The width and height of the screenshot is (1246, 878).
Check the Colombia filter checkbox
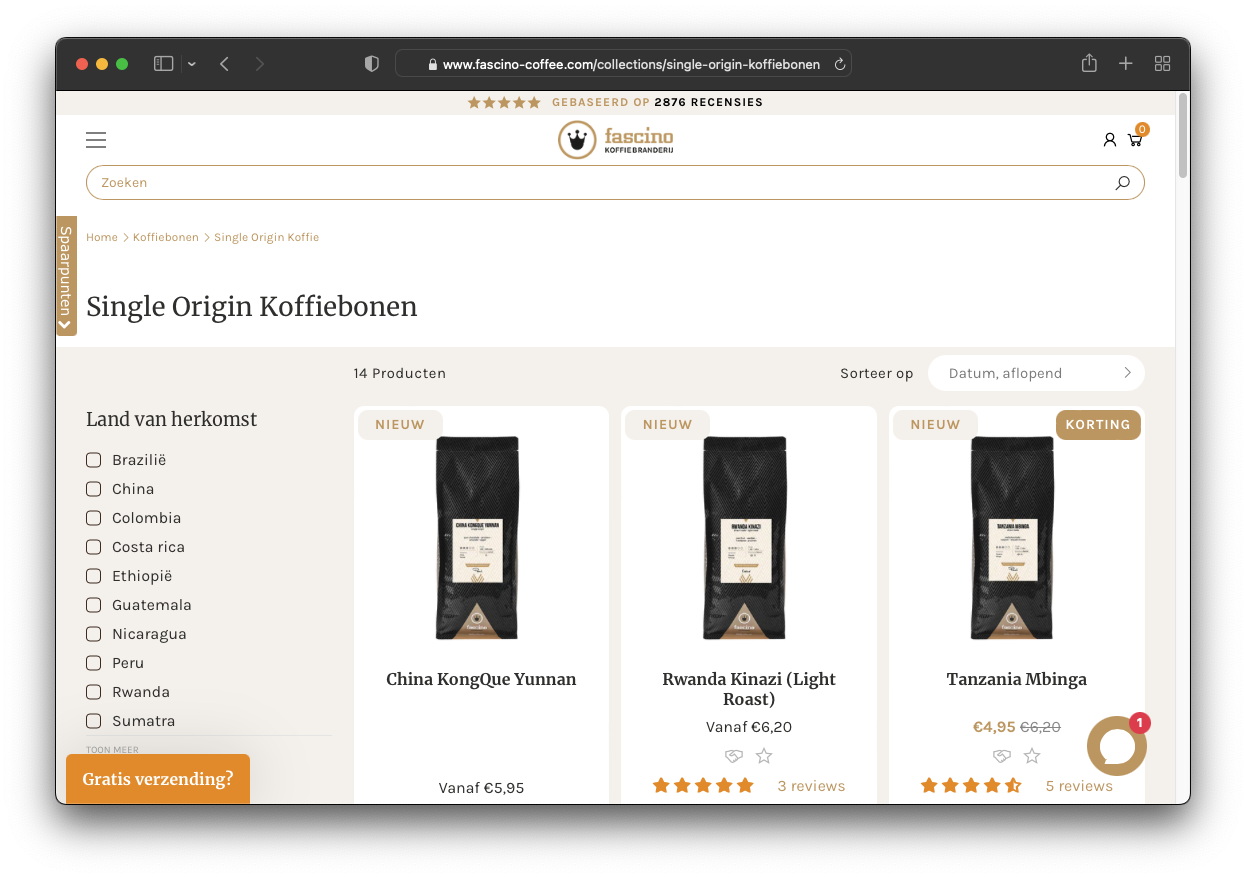point(94,518)
